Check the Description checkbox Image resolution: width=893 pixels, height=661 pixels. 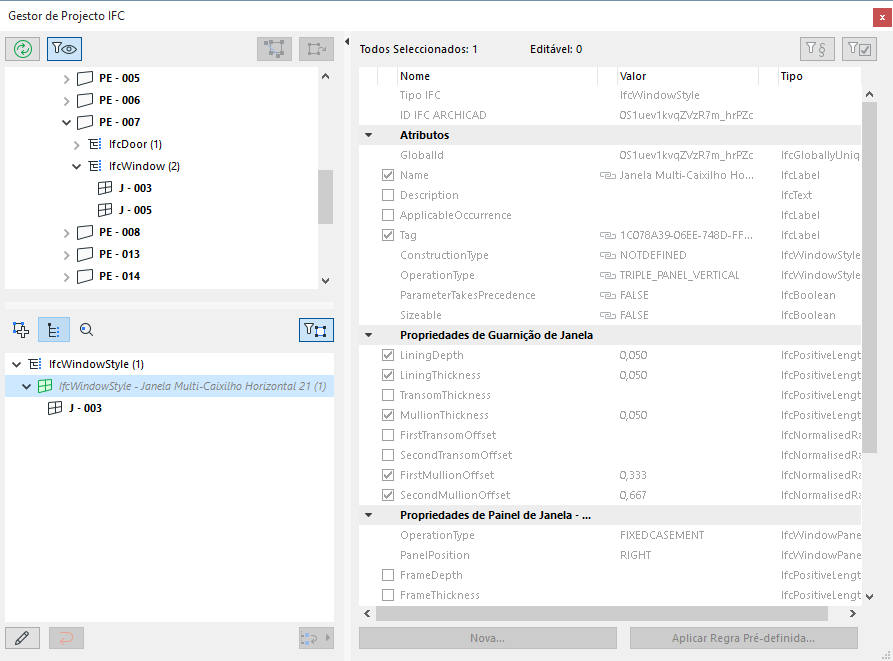click(388, 195)
